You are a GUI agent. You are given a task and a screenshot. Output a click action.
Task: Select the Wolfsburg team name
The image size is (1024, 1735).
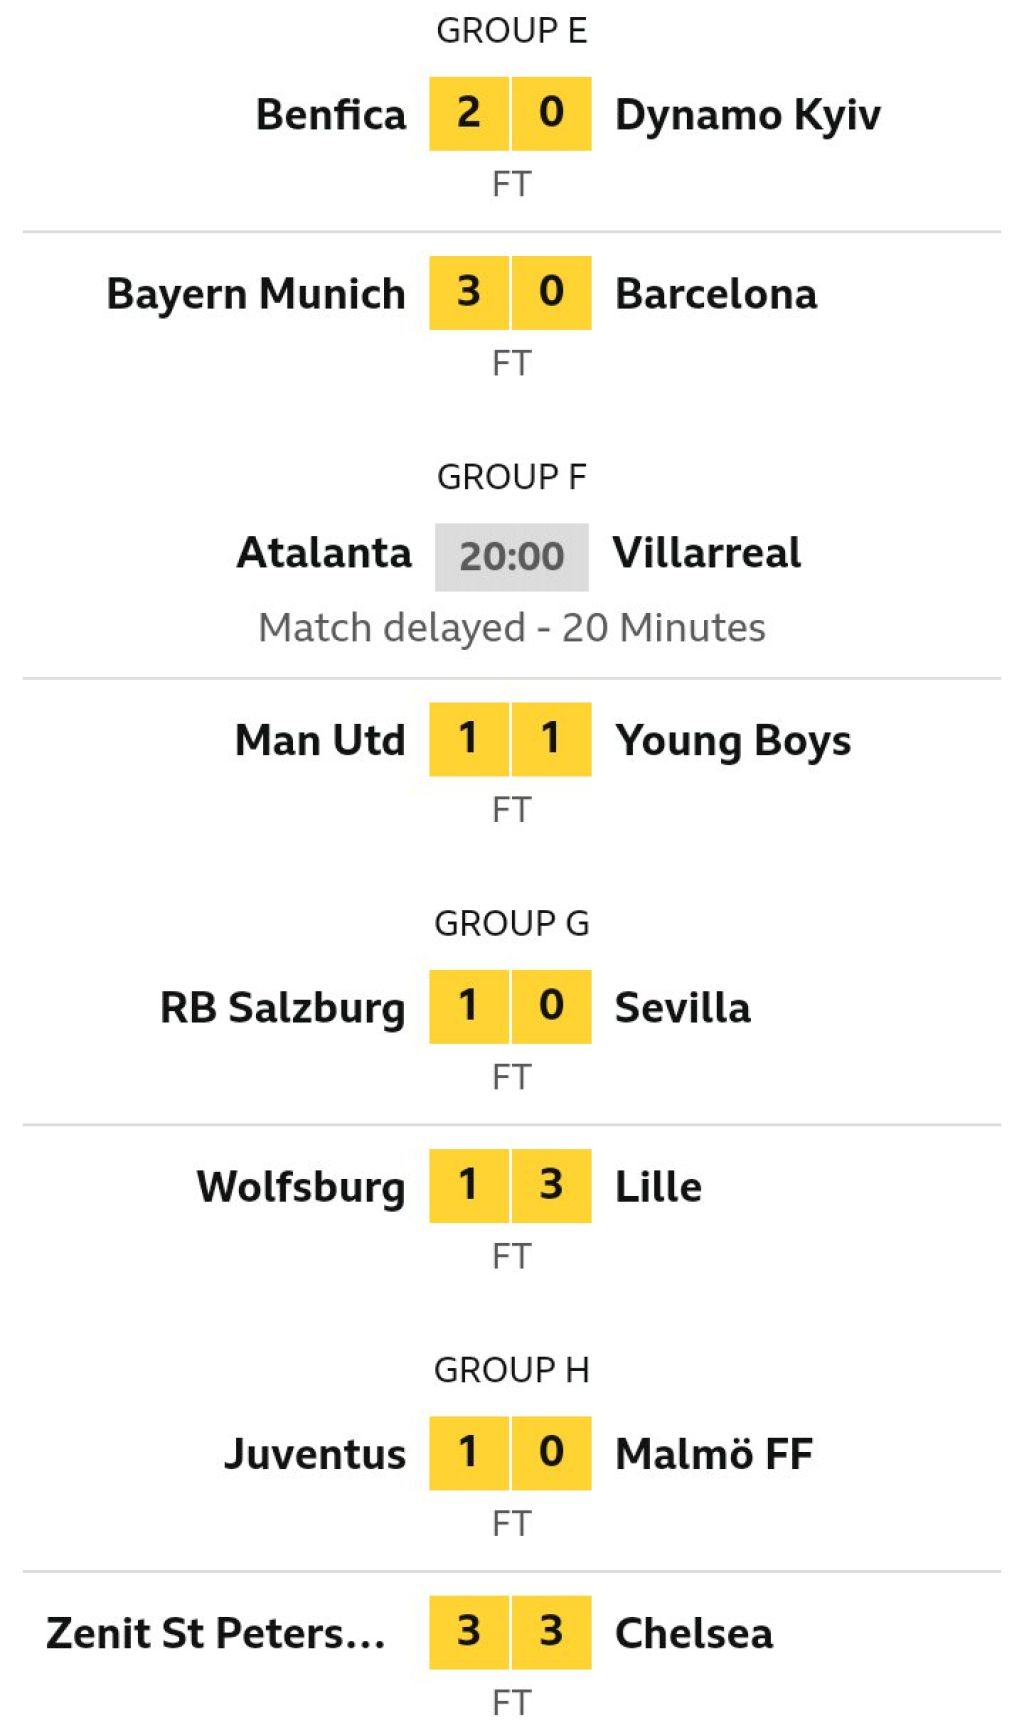pyautogui.click(x=301, y=1187)
